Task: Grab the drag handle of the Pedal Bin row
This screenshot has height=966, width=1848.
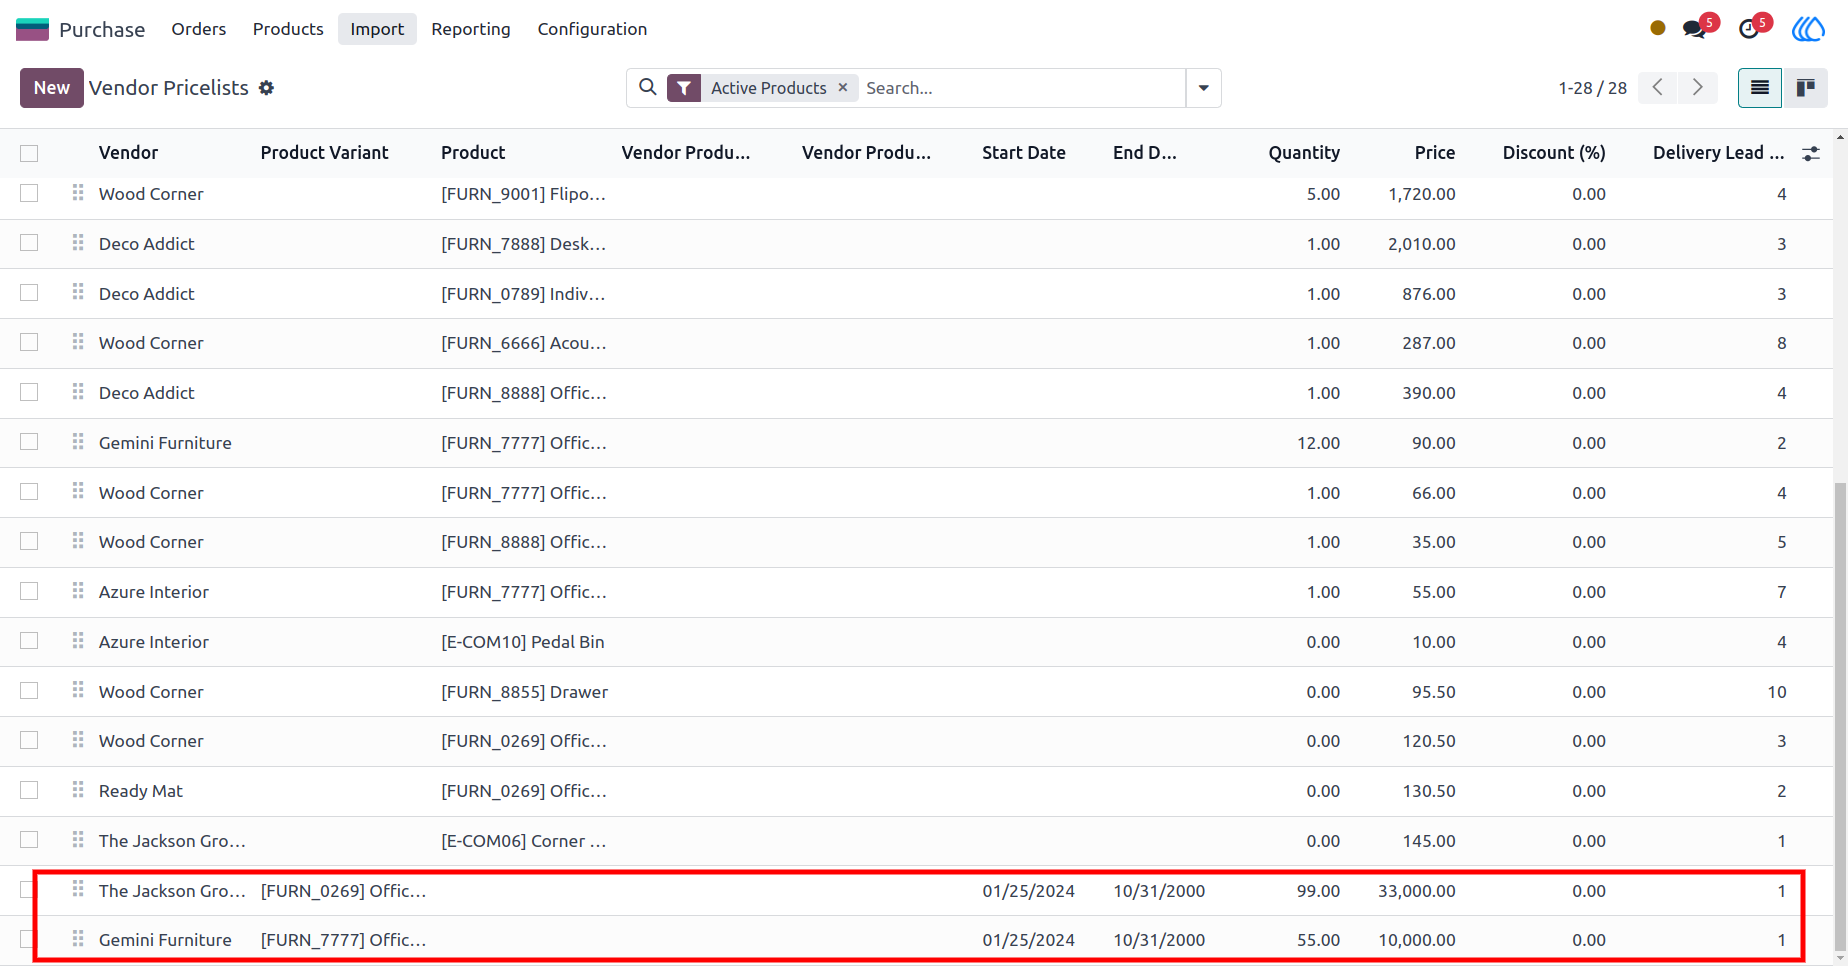Action: click(78, 641)
